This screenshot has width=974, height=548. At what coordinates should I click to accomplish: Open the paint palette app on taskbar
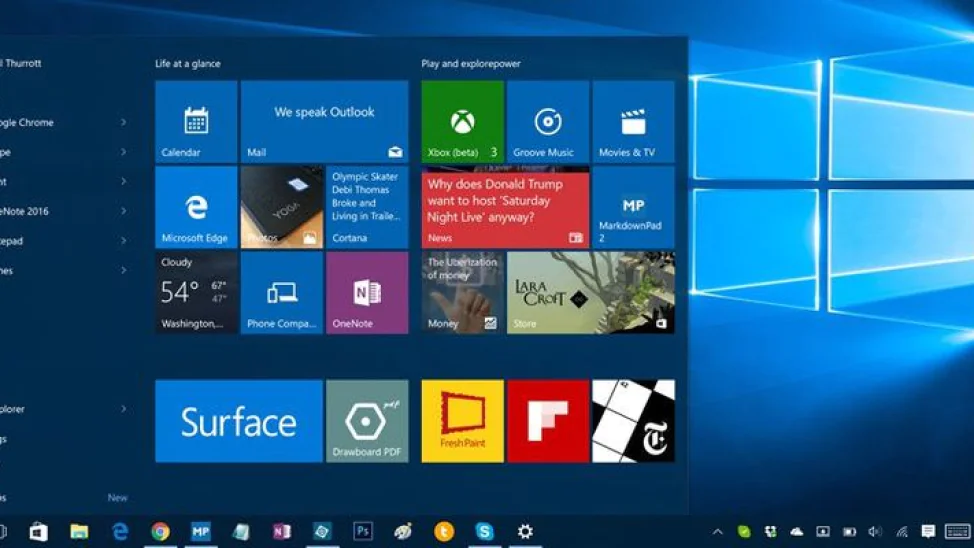coord(403,532)
